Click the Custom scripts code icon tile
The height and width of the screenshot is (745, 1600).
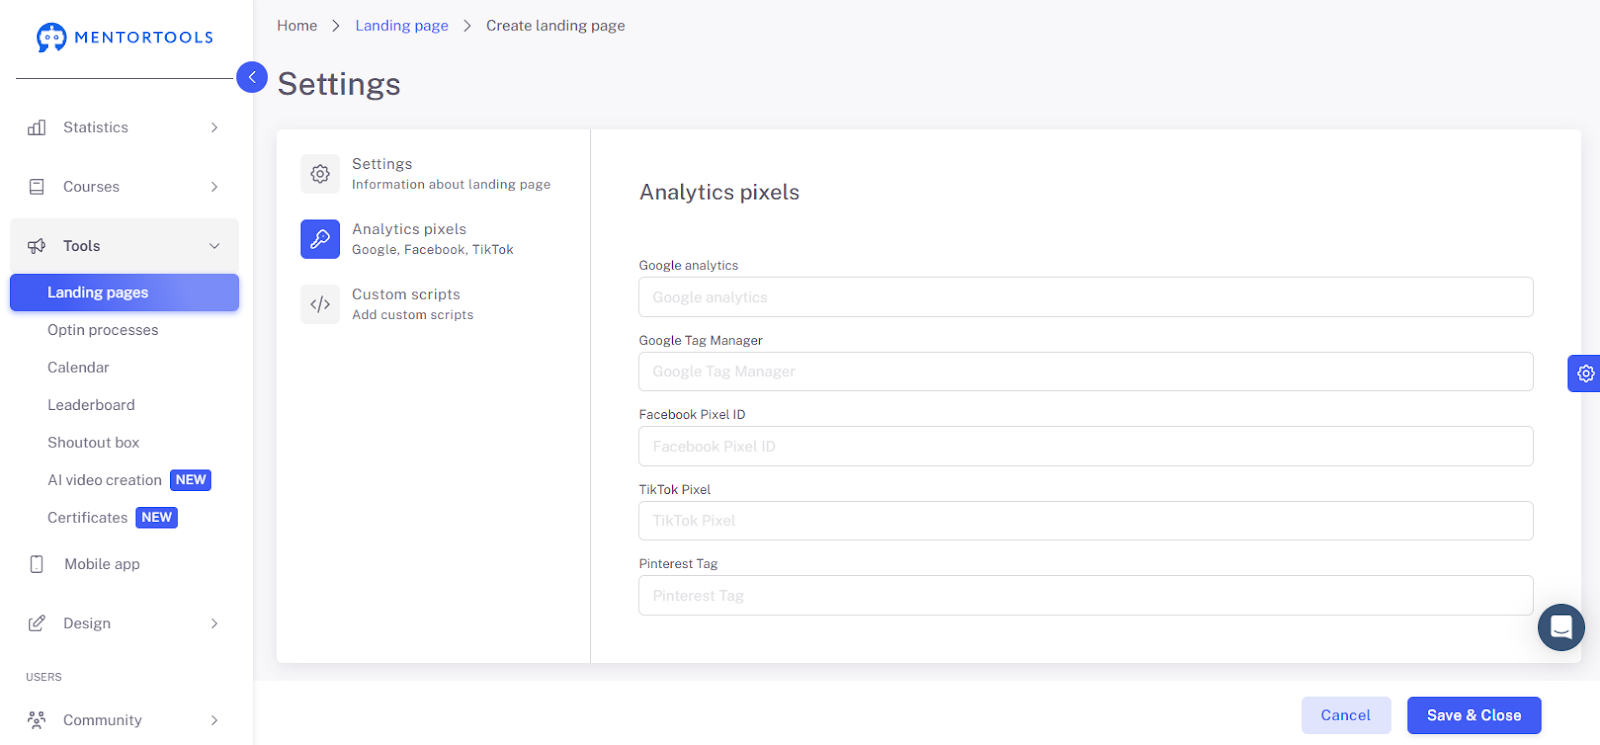click(x=320, y=304)
